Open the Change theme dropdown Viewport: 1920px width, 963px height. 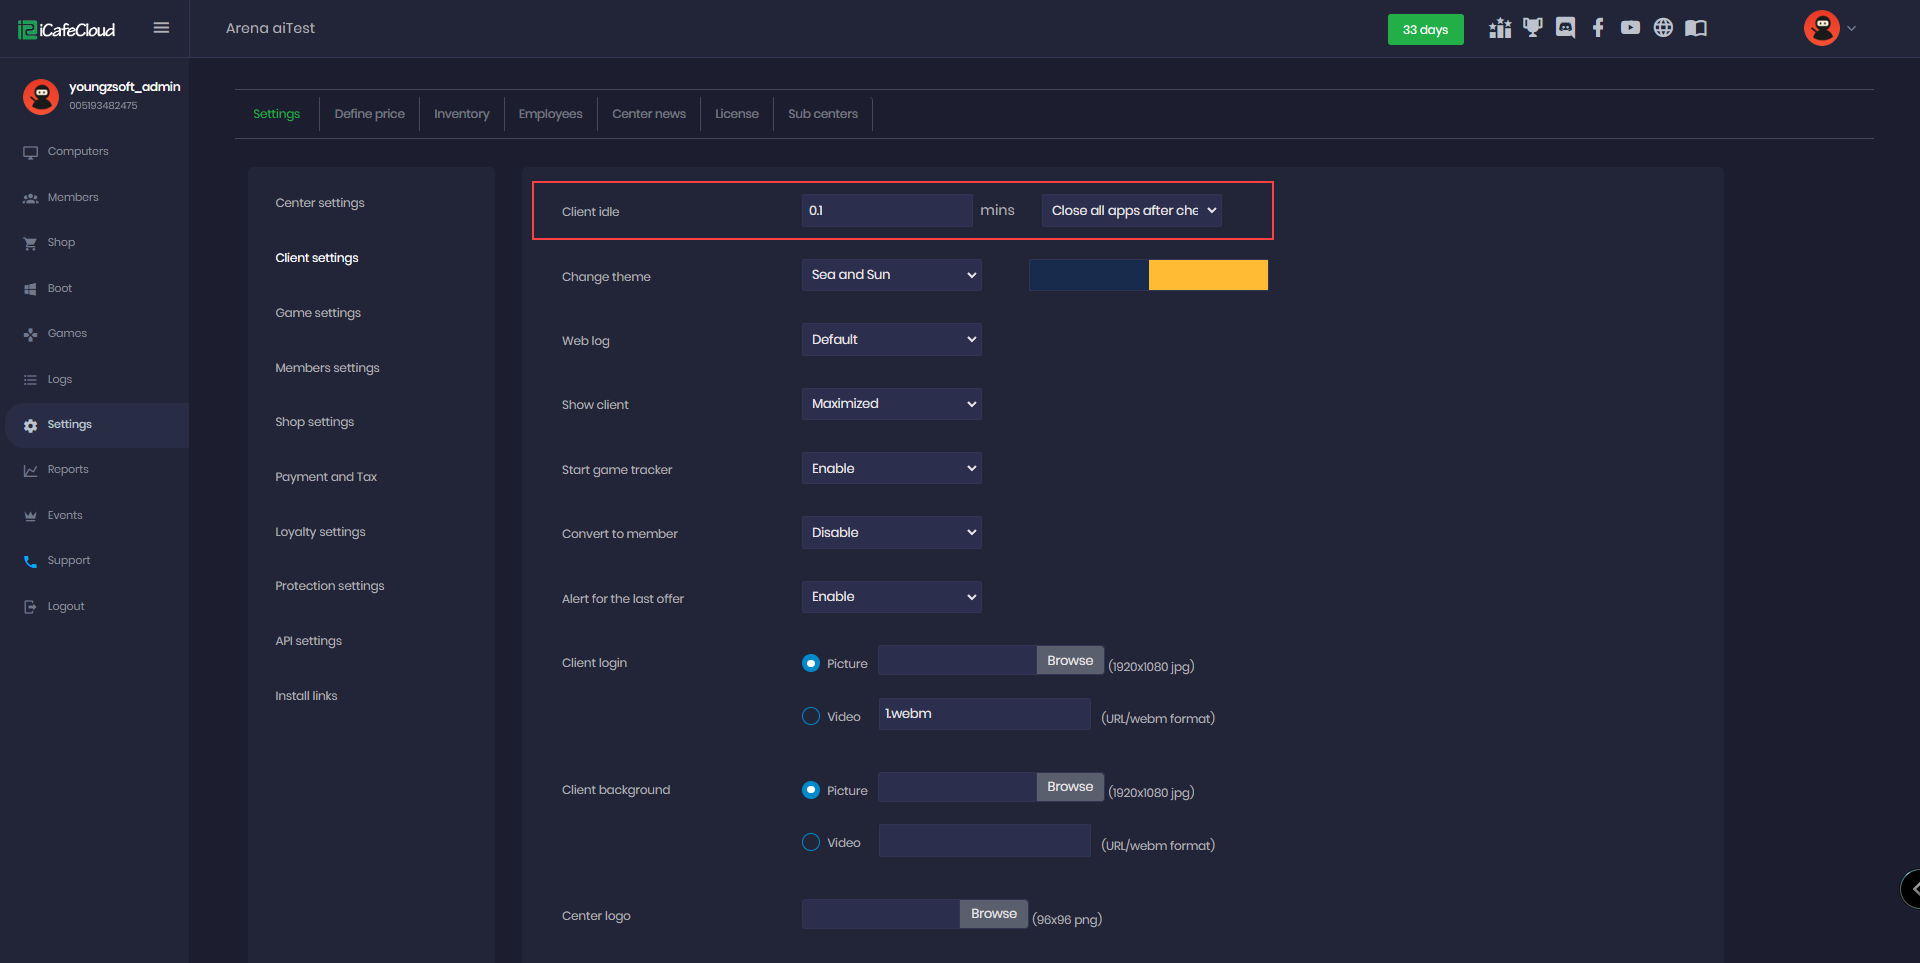[891, 275]
